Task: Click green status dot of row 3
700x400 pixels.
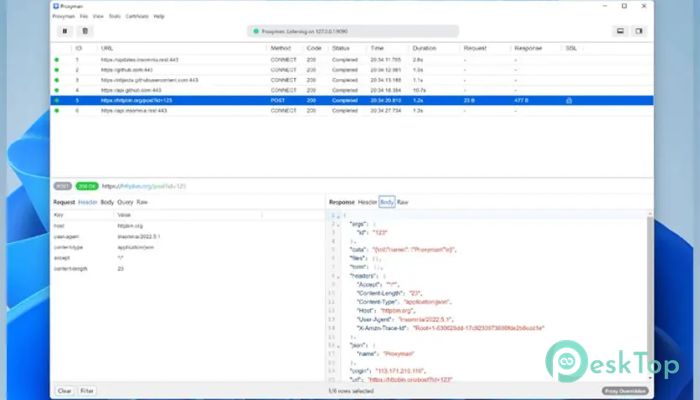Action: coord(57,80)
